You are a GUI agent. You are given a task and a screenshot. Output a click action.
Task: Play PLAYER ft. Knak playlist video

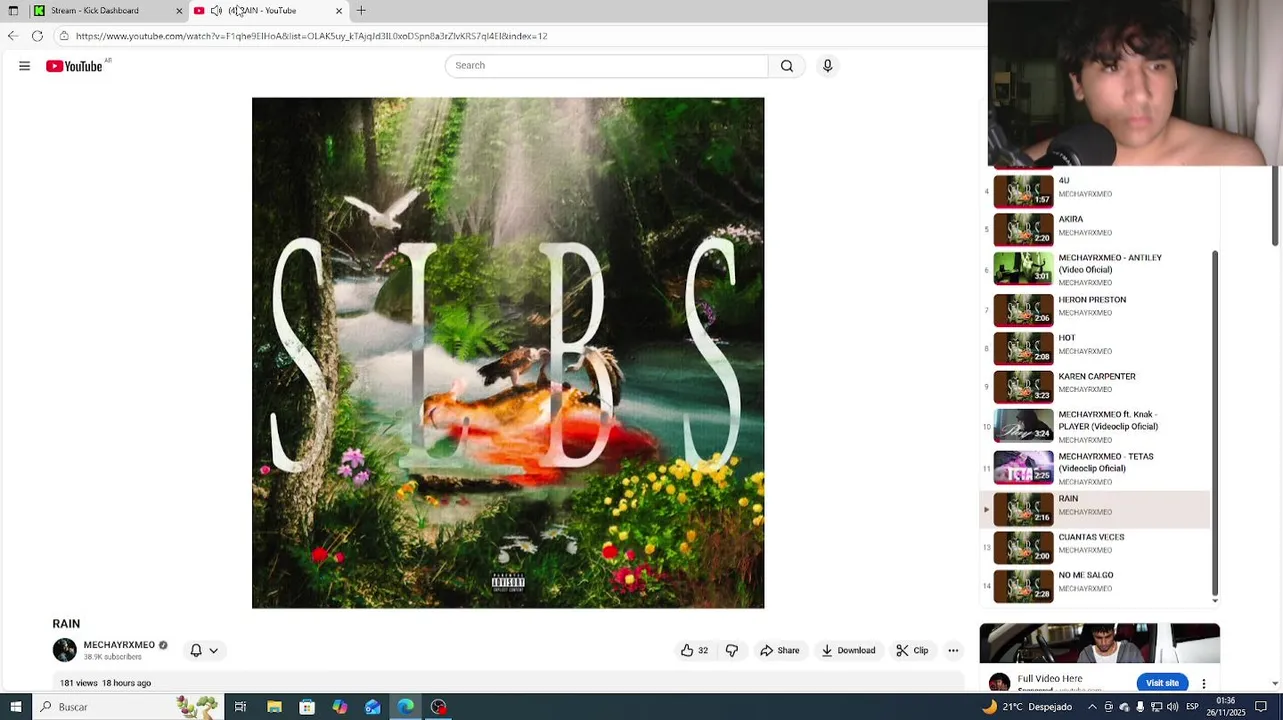(x=1095, y=426)
